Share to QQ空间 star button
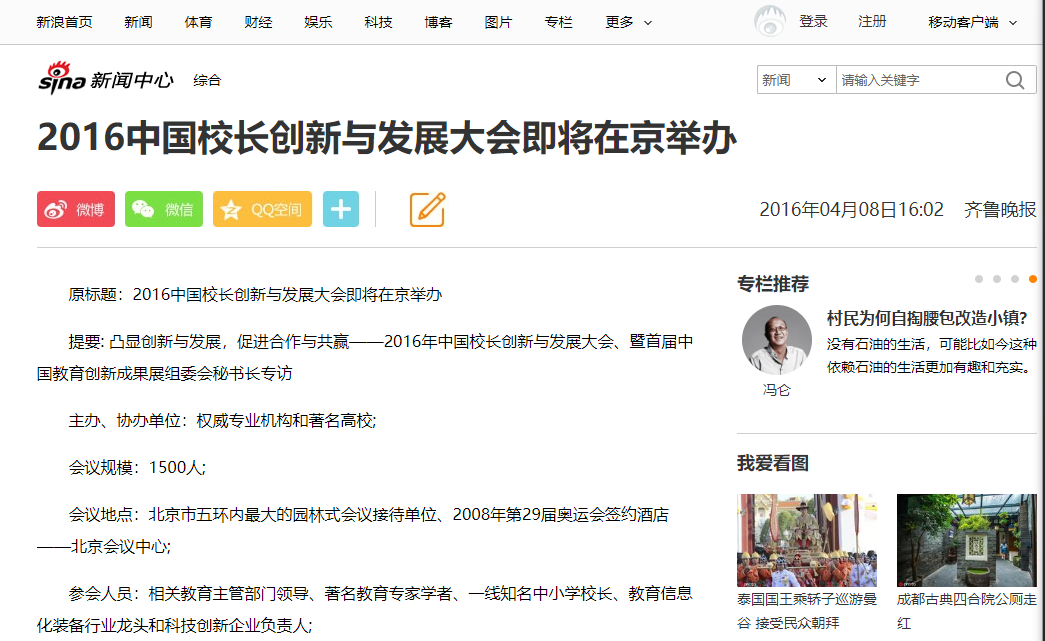 tap(262, 209)
